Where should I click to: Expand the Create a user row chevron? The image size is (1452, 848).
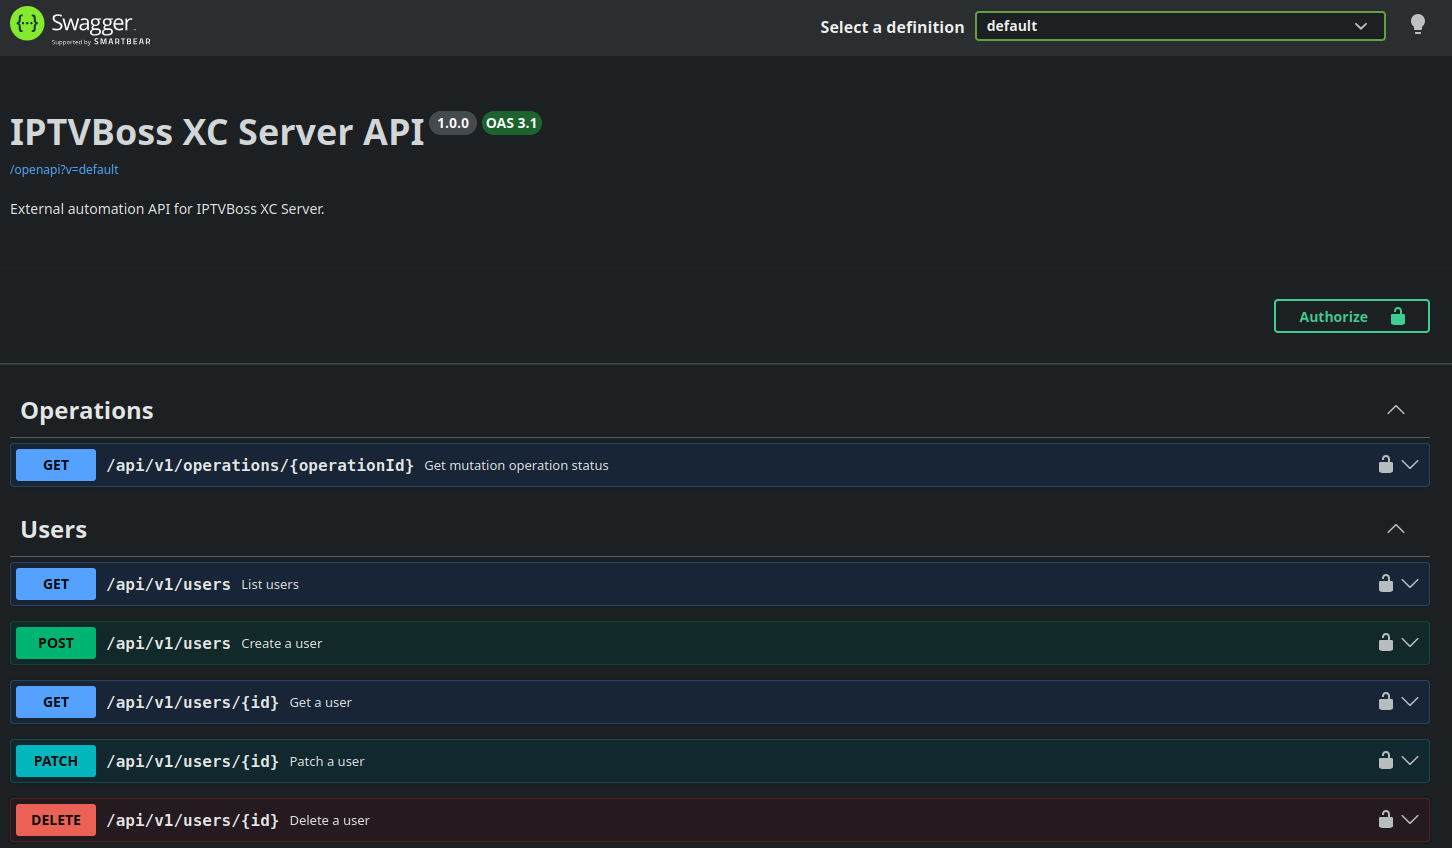(1410, 642)
